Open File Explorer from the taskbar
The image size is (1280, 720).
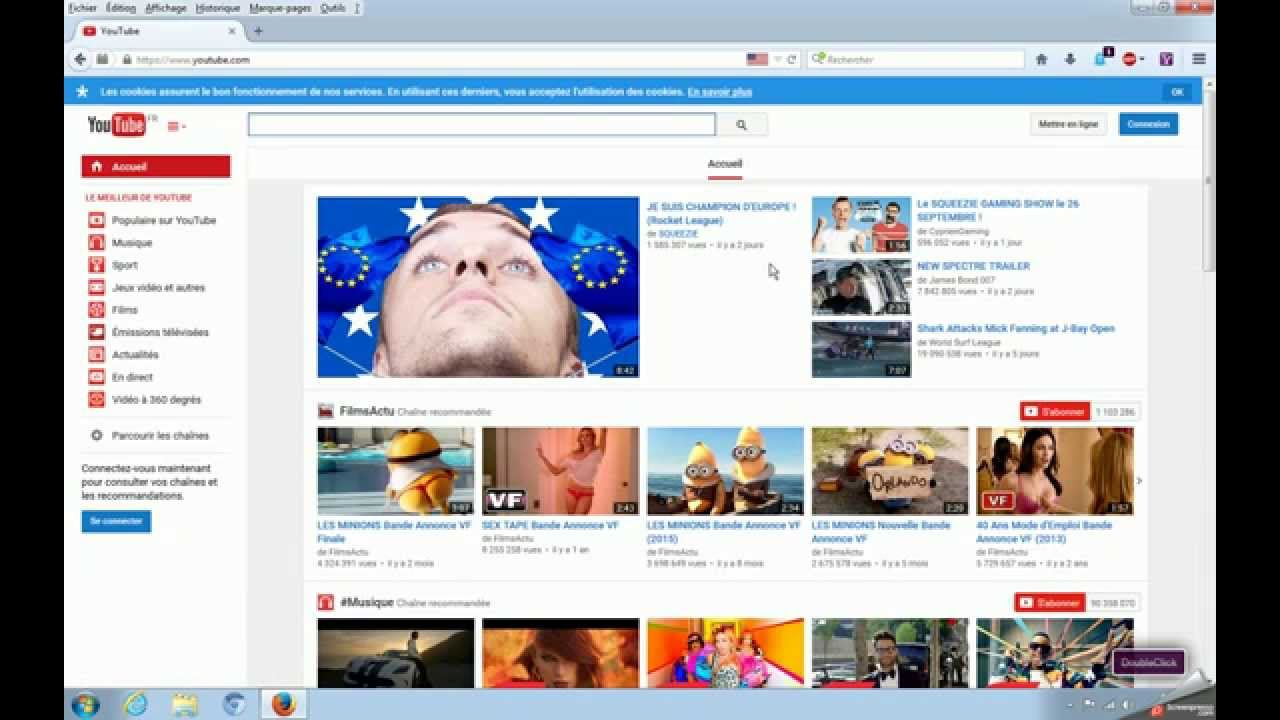point(184,704)
